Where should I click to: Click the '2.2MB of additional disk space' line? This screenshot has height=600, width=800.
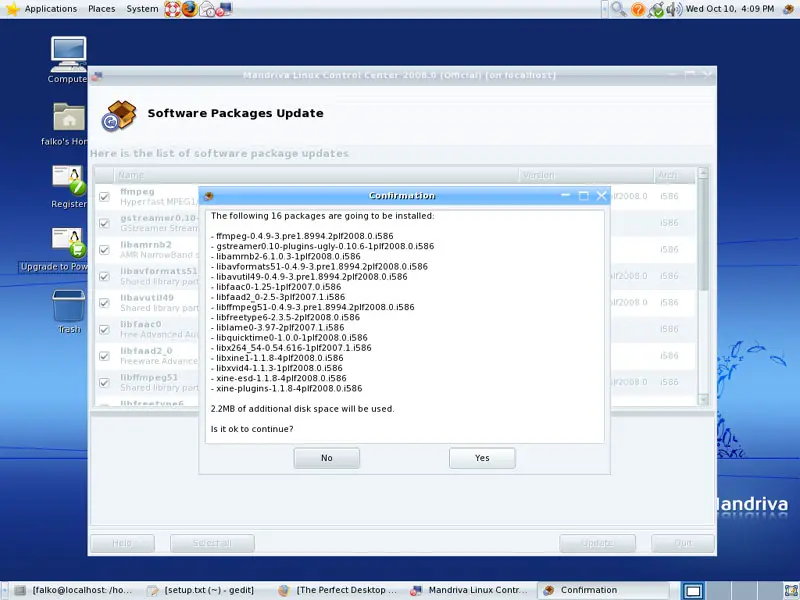click(x=303, y=409)
